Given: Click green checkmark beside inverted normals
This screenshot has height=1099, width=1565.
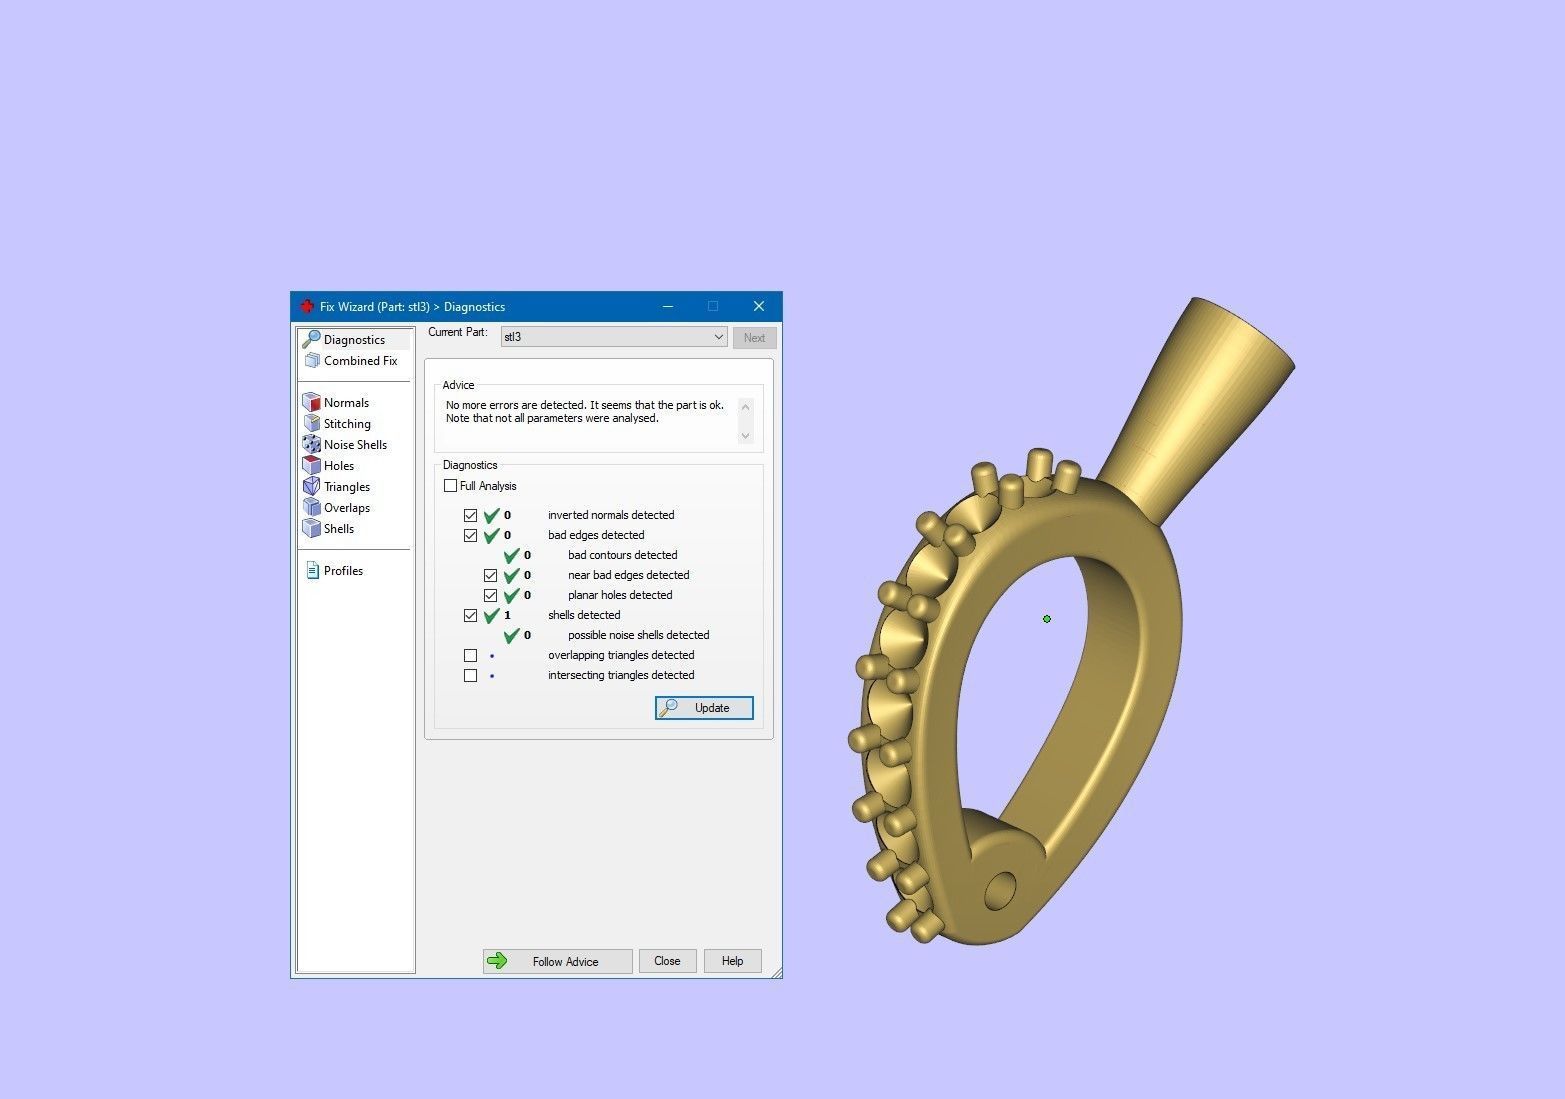Looking at the screenshot, I should click(491, 515).
